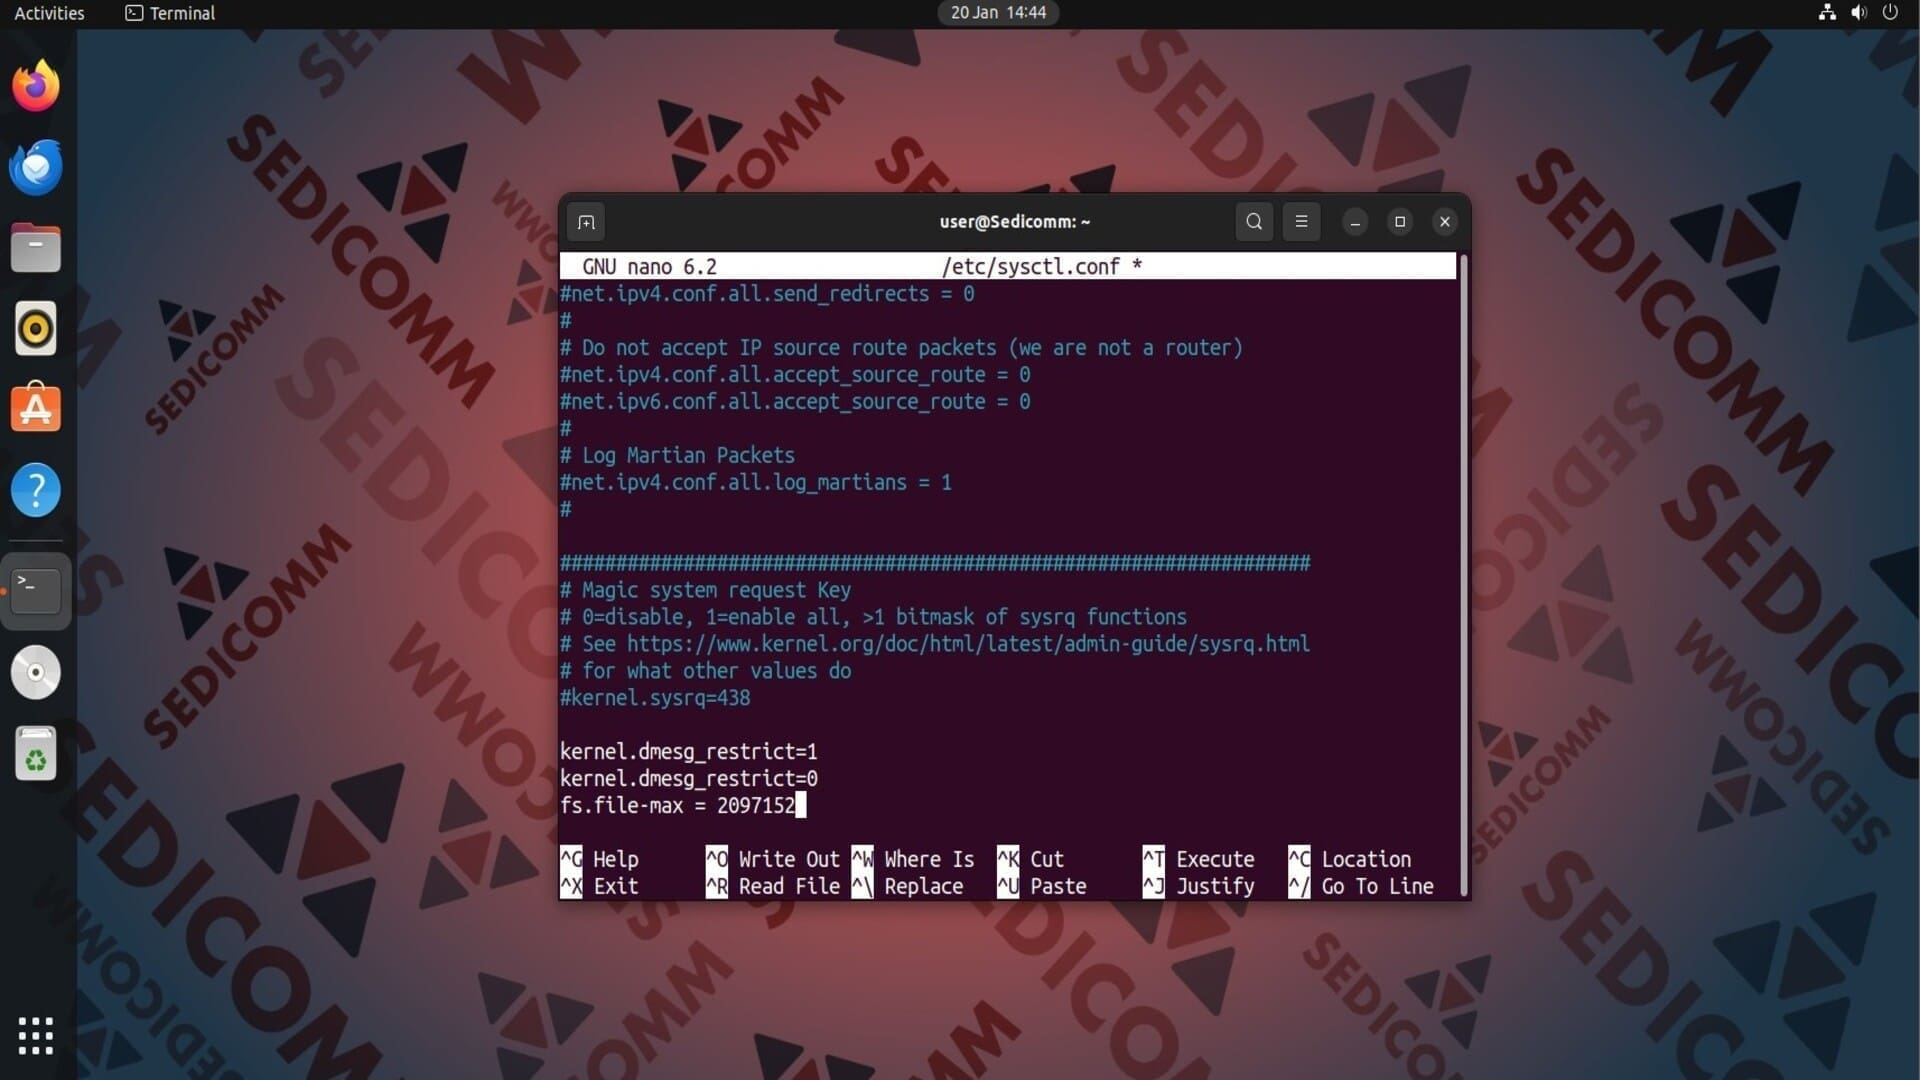Click the terminal search icon
This screenshot has height=1080, width=1920.
[1254, 222]
